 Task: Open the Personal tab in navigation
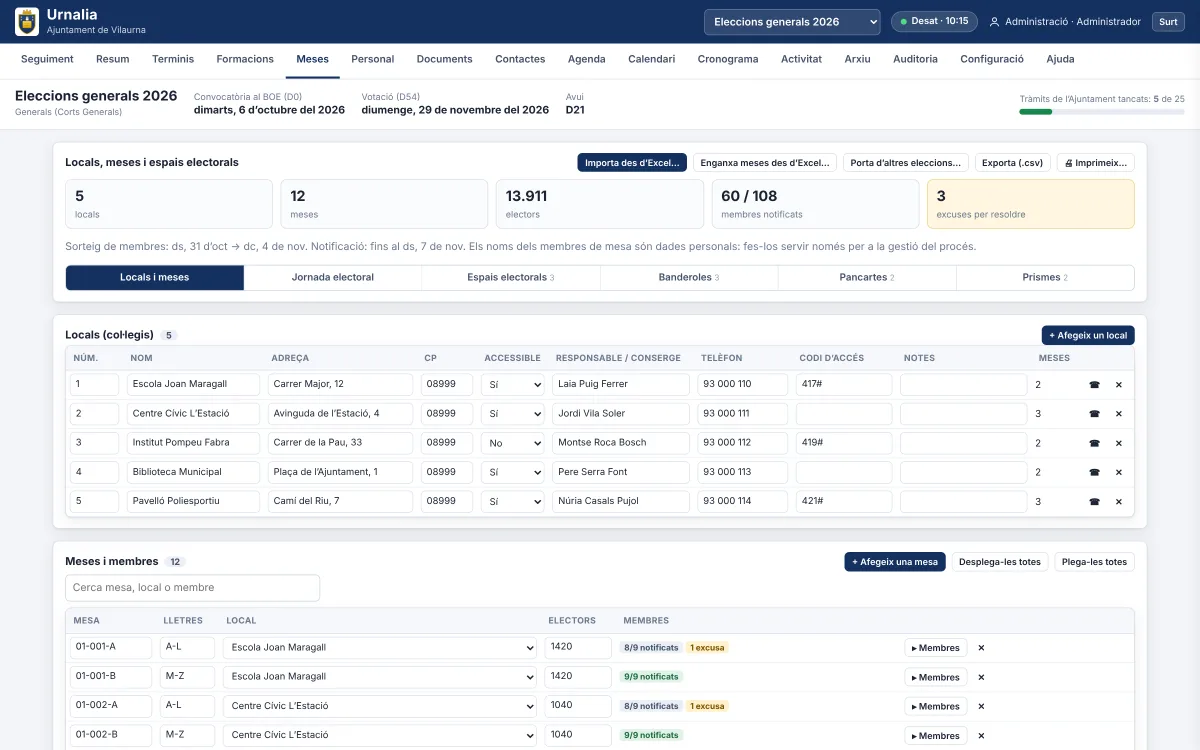373,59
